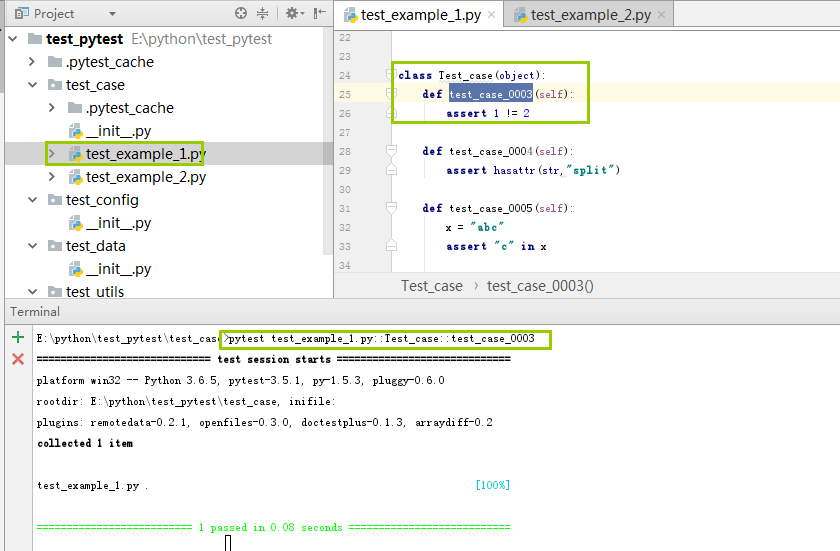This screenshot has height=551, width=840.
Task: Open the Project panel settings gear
Action: pos(291,14)
